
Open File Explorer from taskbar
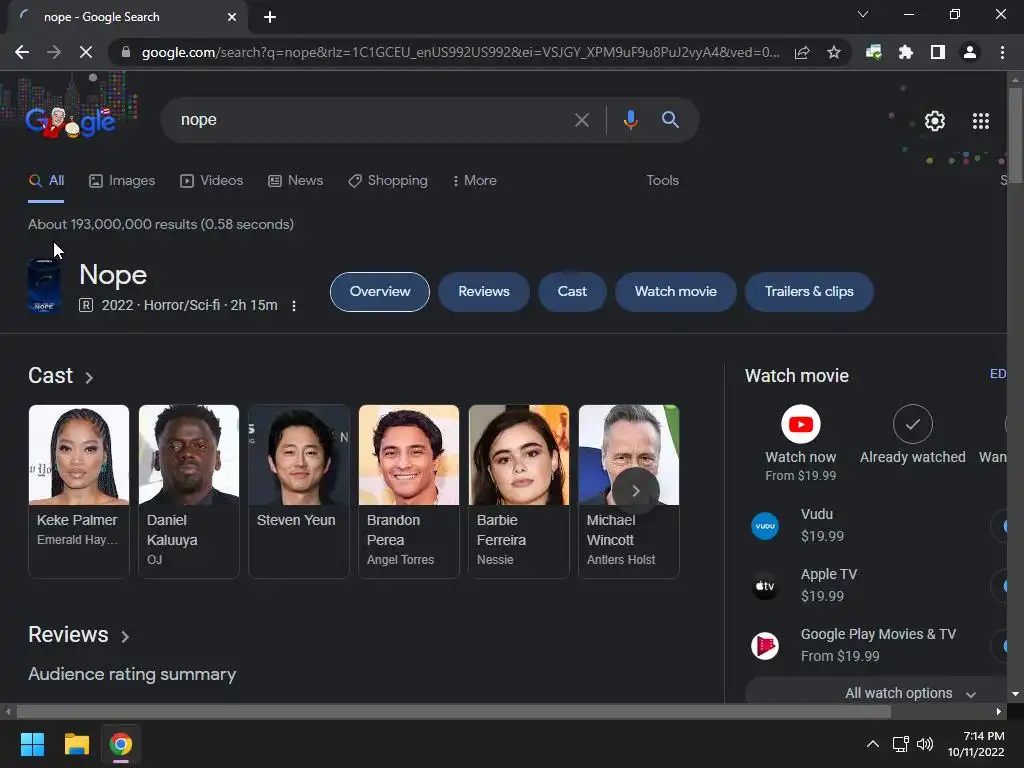(76, 744)
